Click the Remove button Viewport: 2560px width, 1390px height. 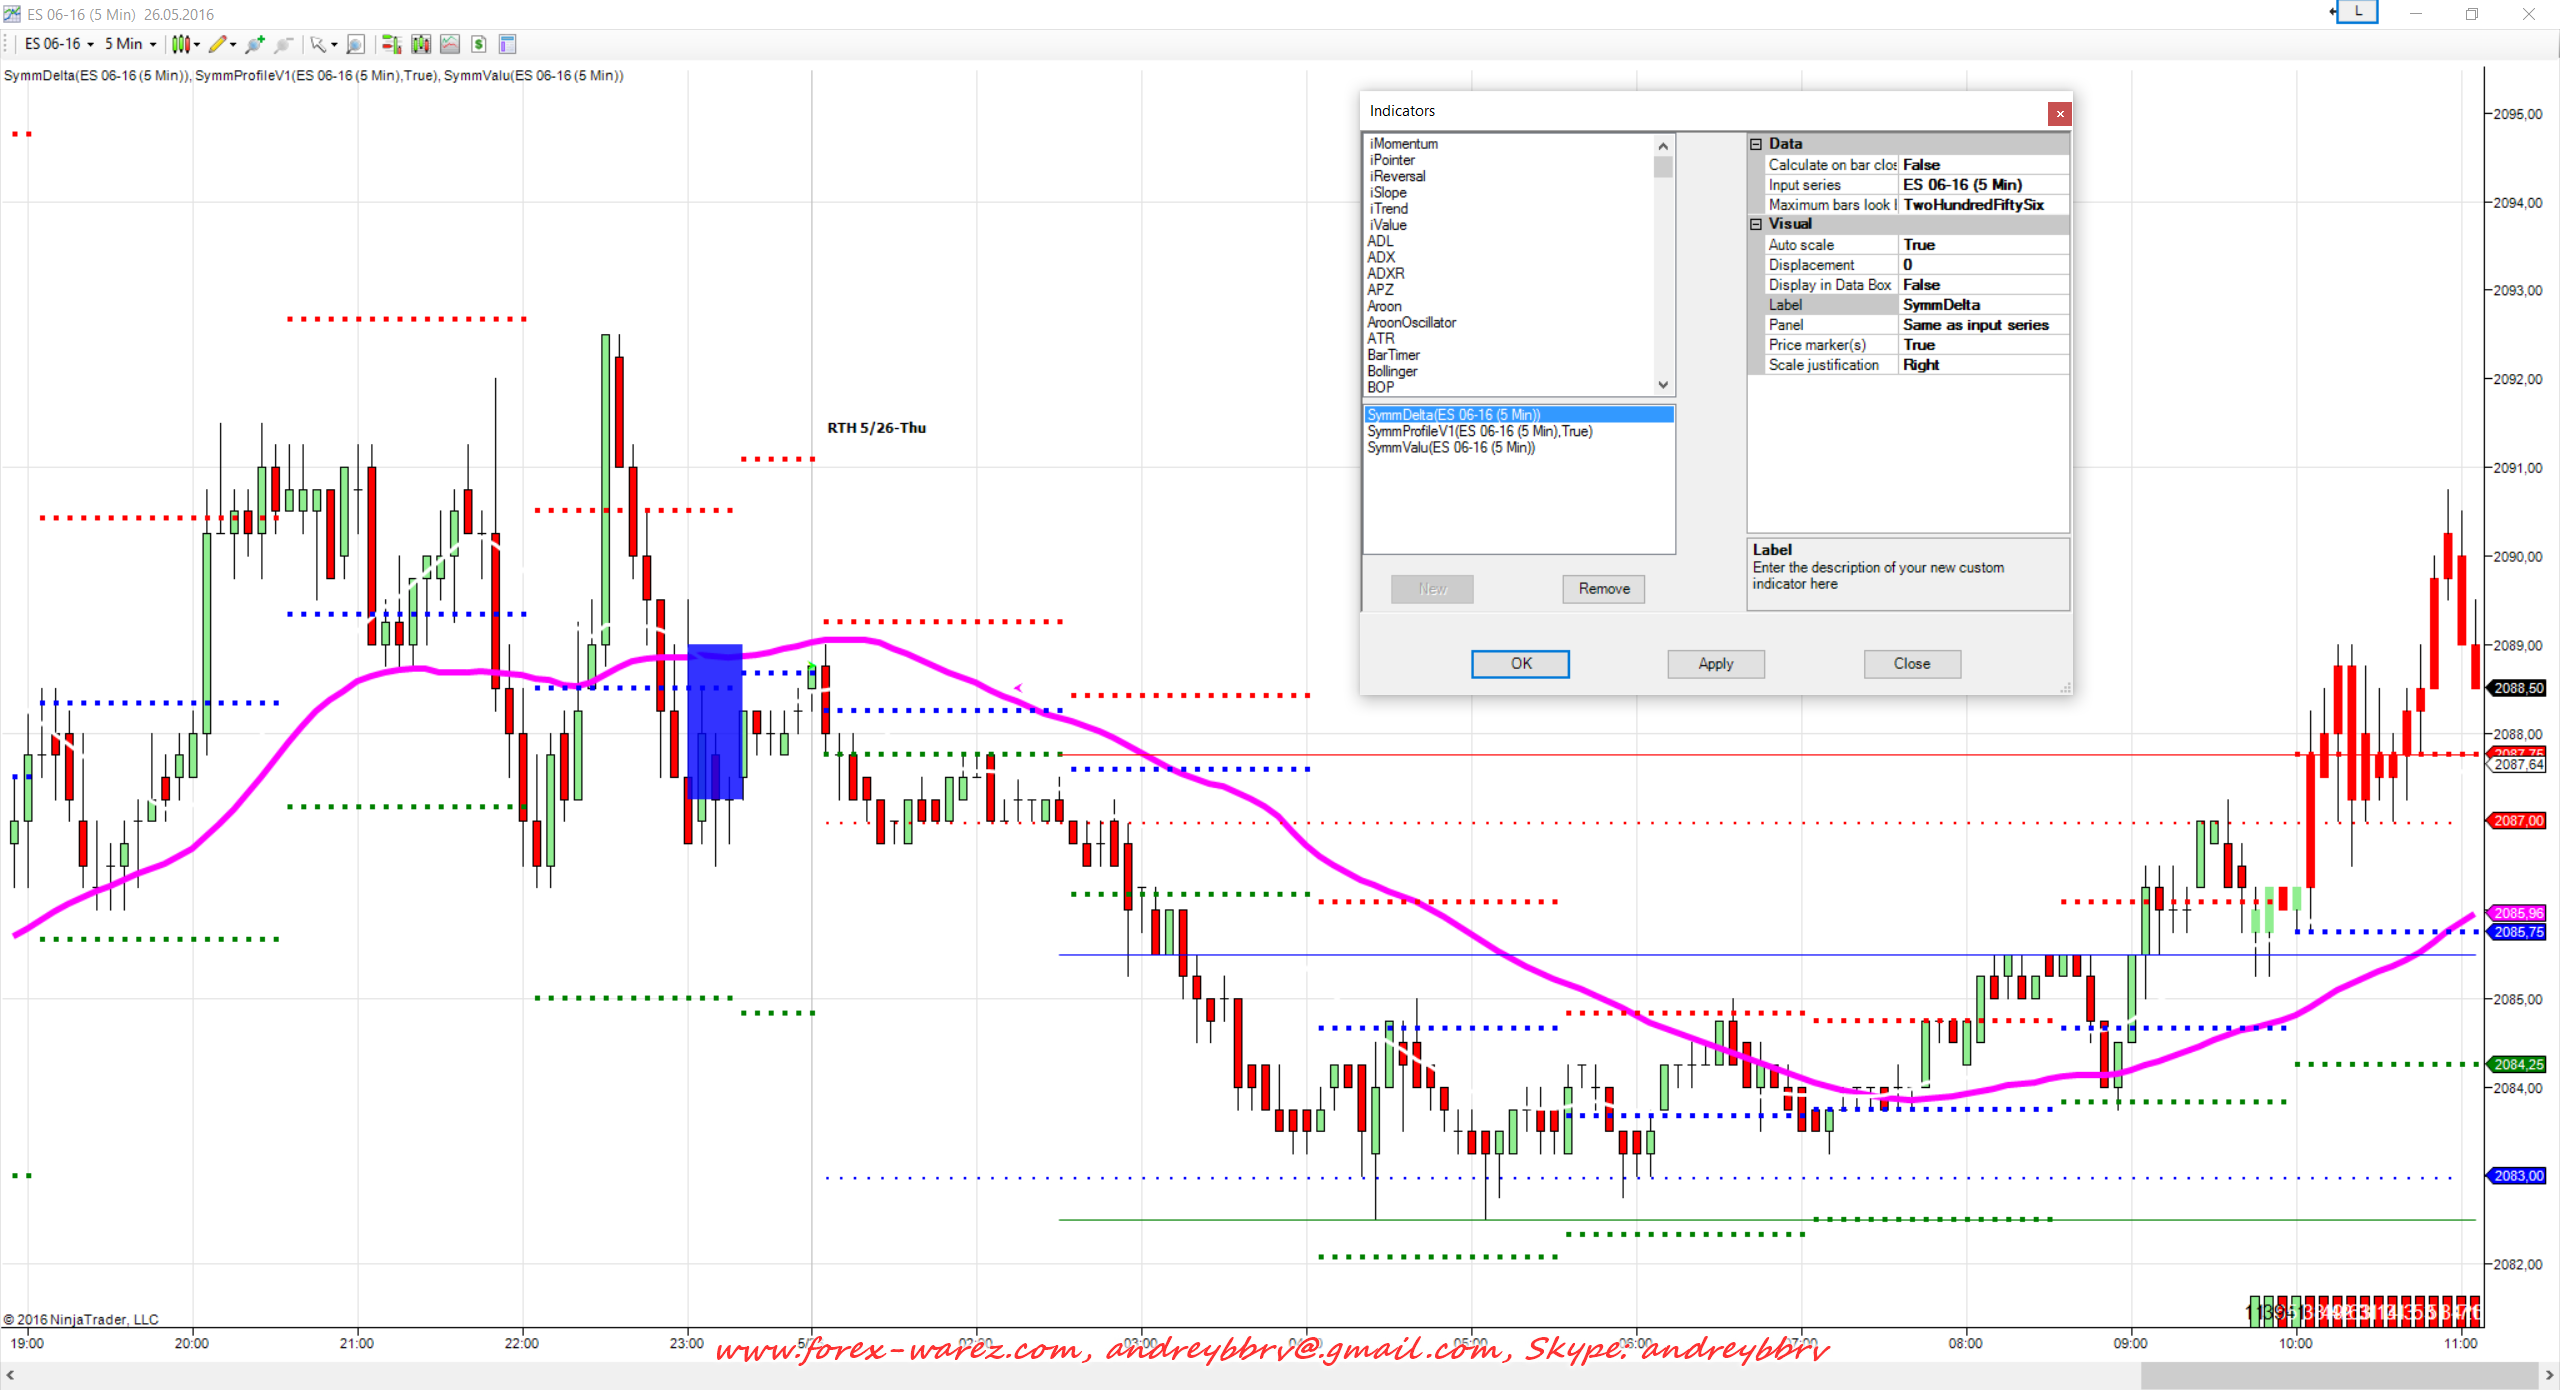[1603, 589]
